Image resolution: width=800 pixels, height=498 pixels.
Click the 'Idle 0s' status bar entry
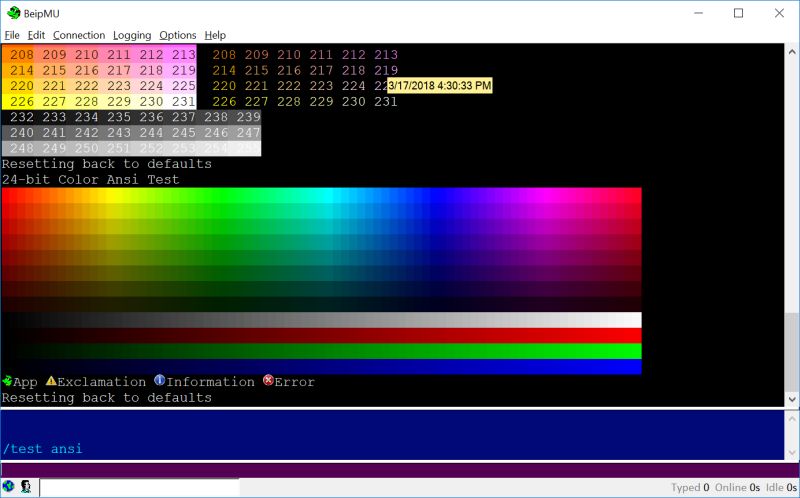tap(781, 487)
